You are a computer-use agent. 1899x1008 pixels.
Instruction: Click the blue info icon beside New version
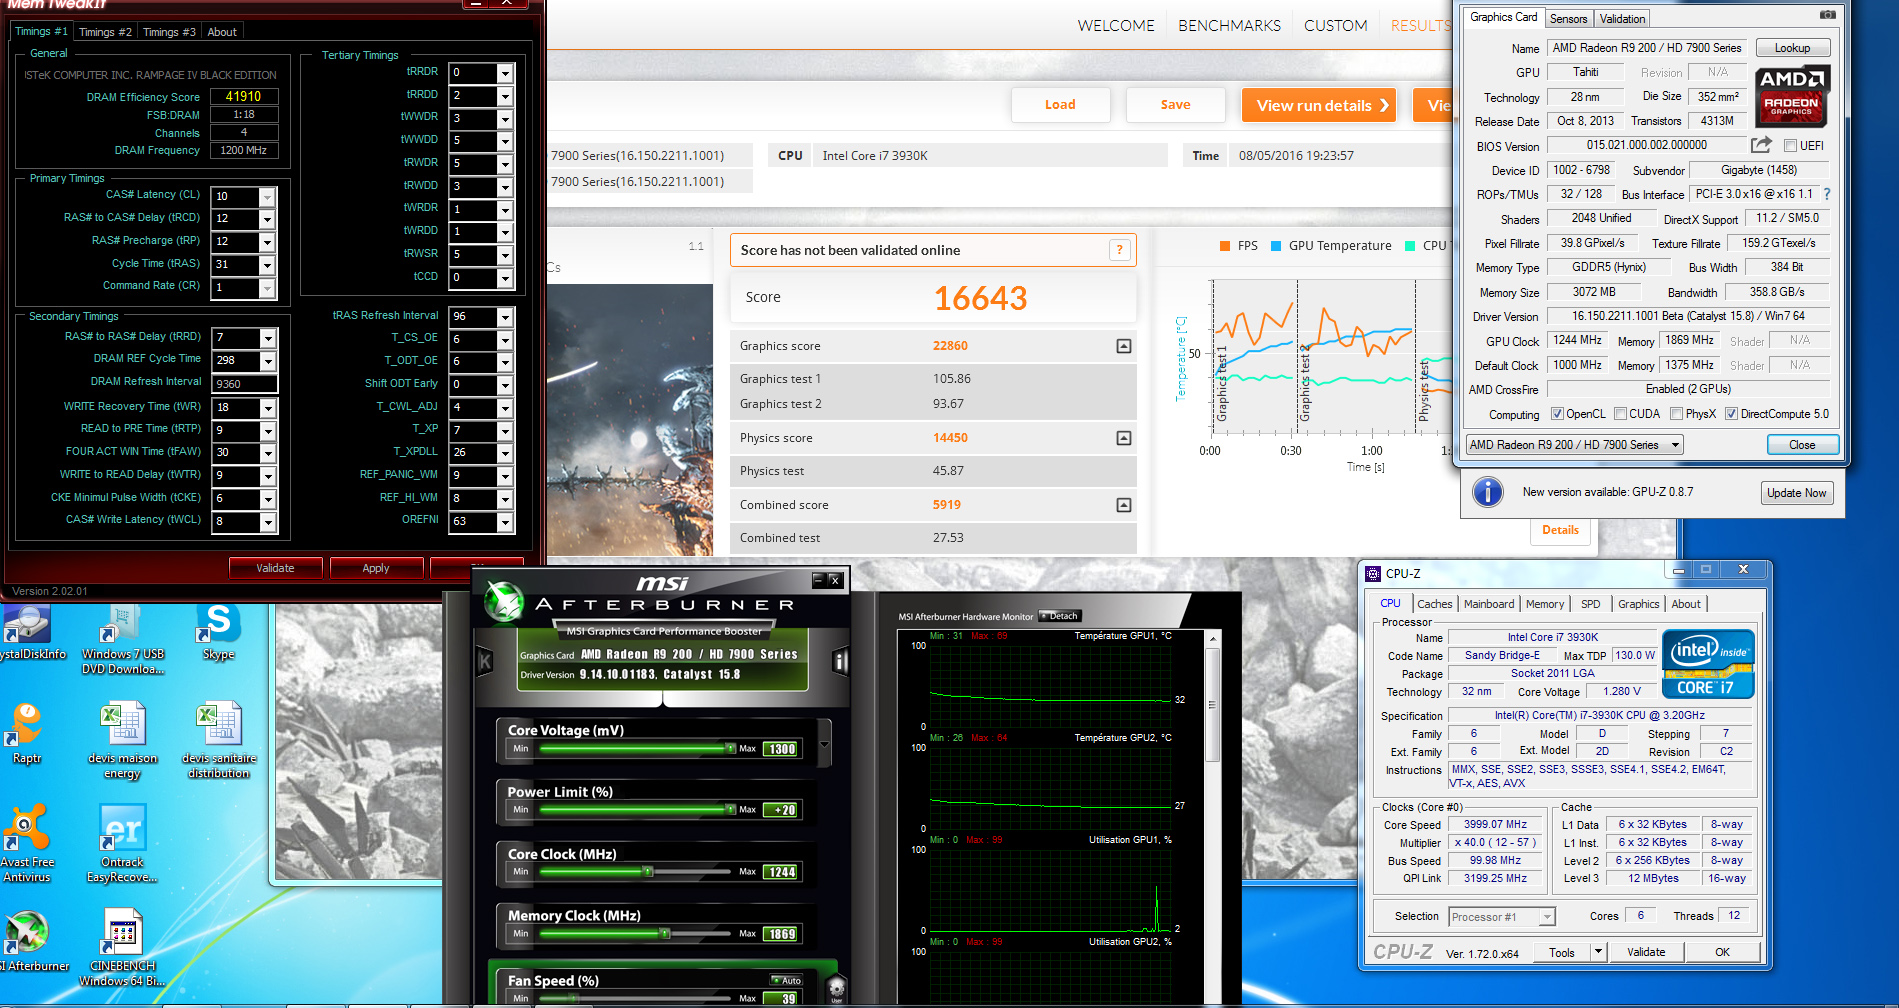[1488, 492]
